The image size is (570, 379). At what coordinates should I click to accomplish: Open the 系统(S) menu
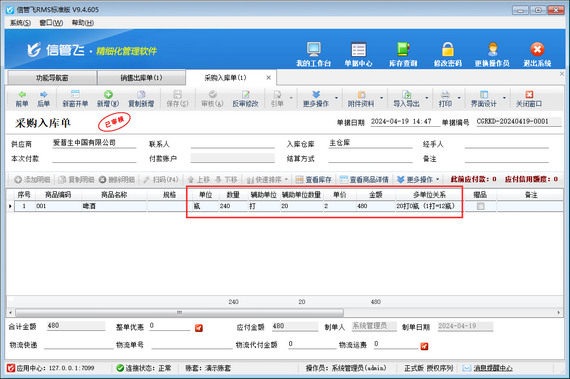coord(20,23)
